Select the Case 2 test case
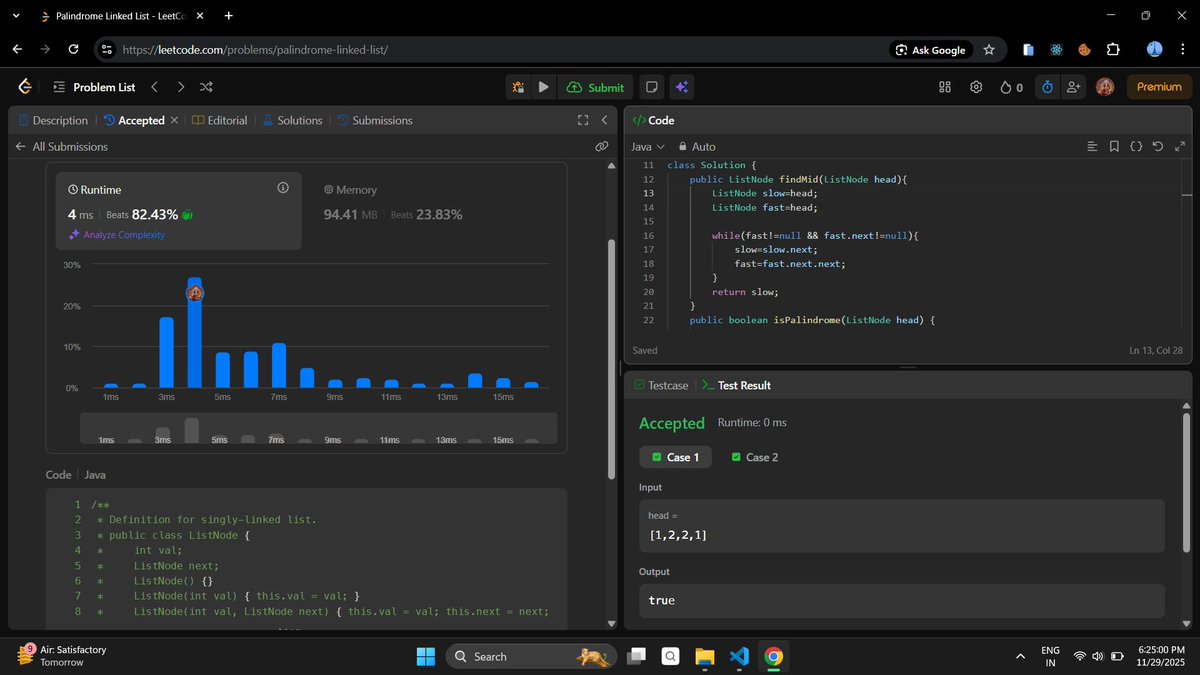Image resolution: width=1200 pixels, height=675 pixels. tap(755, 457)
